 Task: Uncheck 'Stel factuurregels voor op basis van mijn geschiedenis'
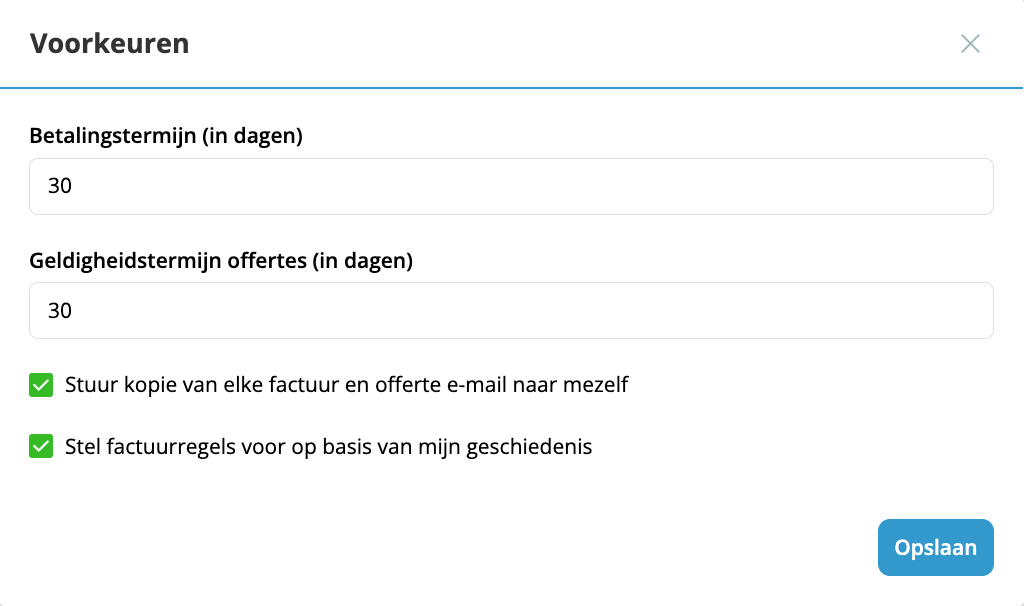click(x=40, y=446)
